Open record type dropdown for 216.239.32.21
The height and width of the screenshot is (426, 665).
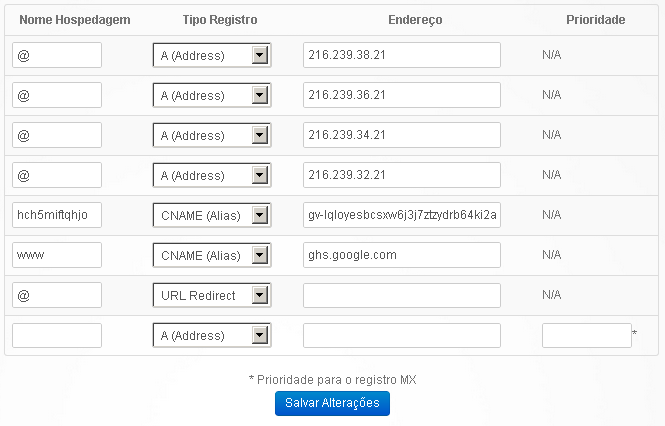(212, 175)
